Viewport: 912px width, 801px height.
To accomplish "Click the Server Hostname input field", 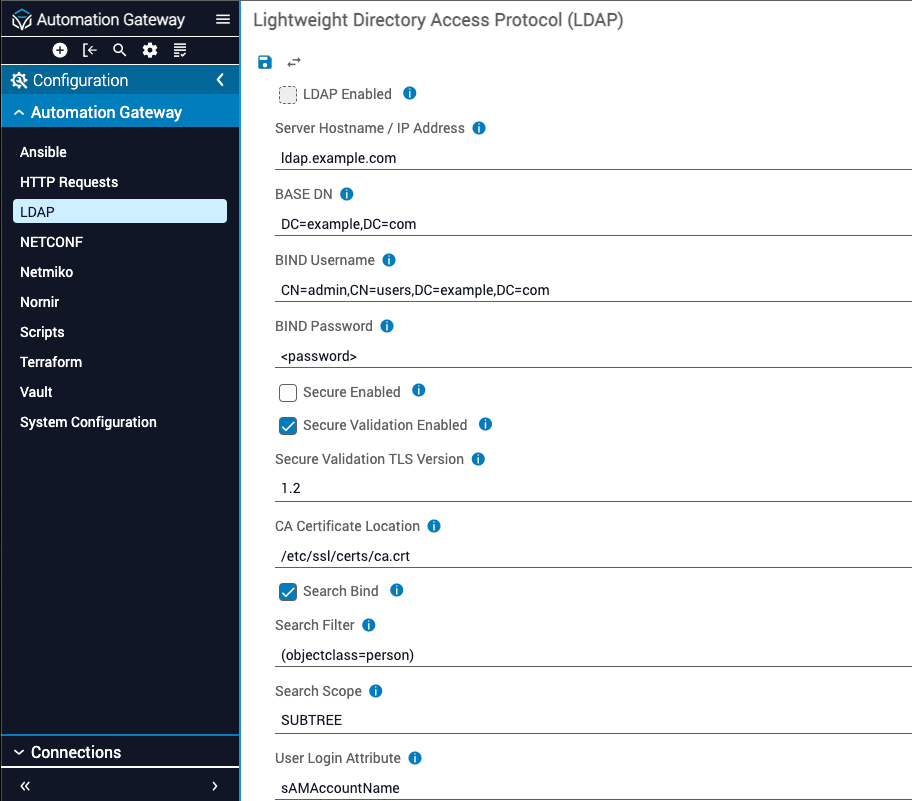I will [x=590, y=158].
